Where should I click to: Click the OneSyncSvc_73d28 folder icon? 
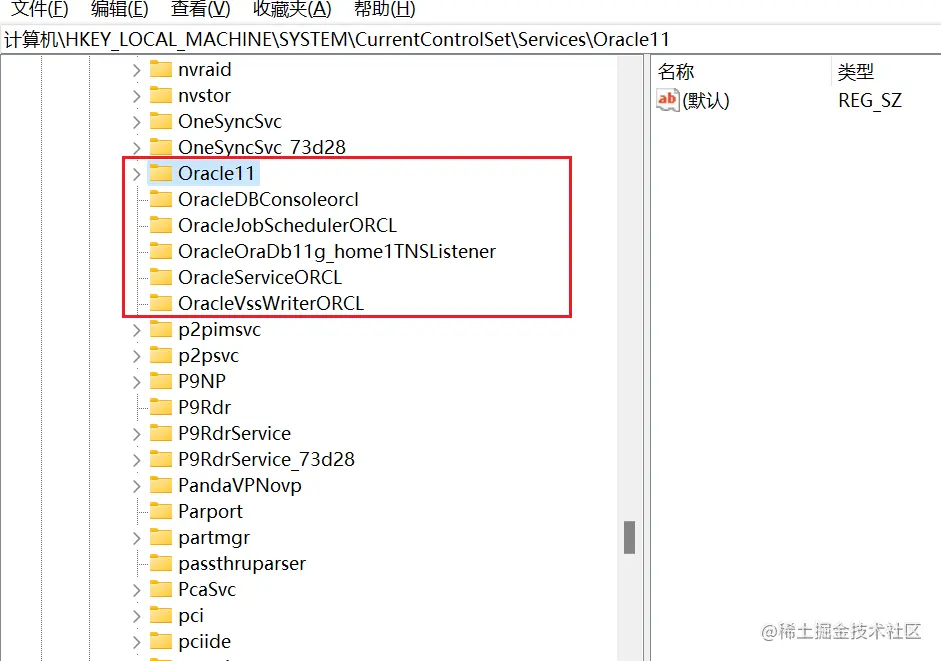pos(160,146)
